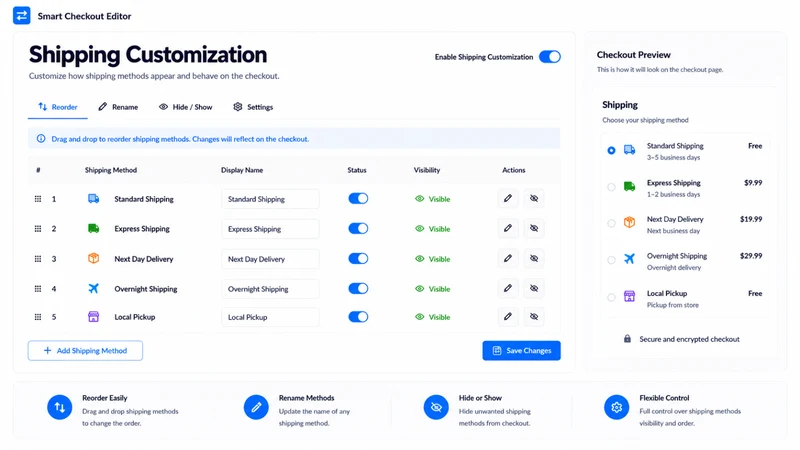Click the Local Pickup display name field
This screenshot has width=800, height=450.
point(270,317)
